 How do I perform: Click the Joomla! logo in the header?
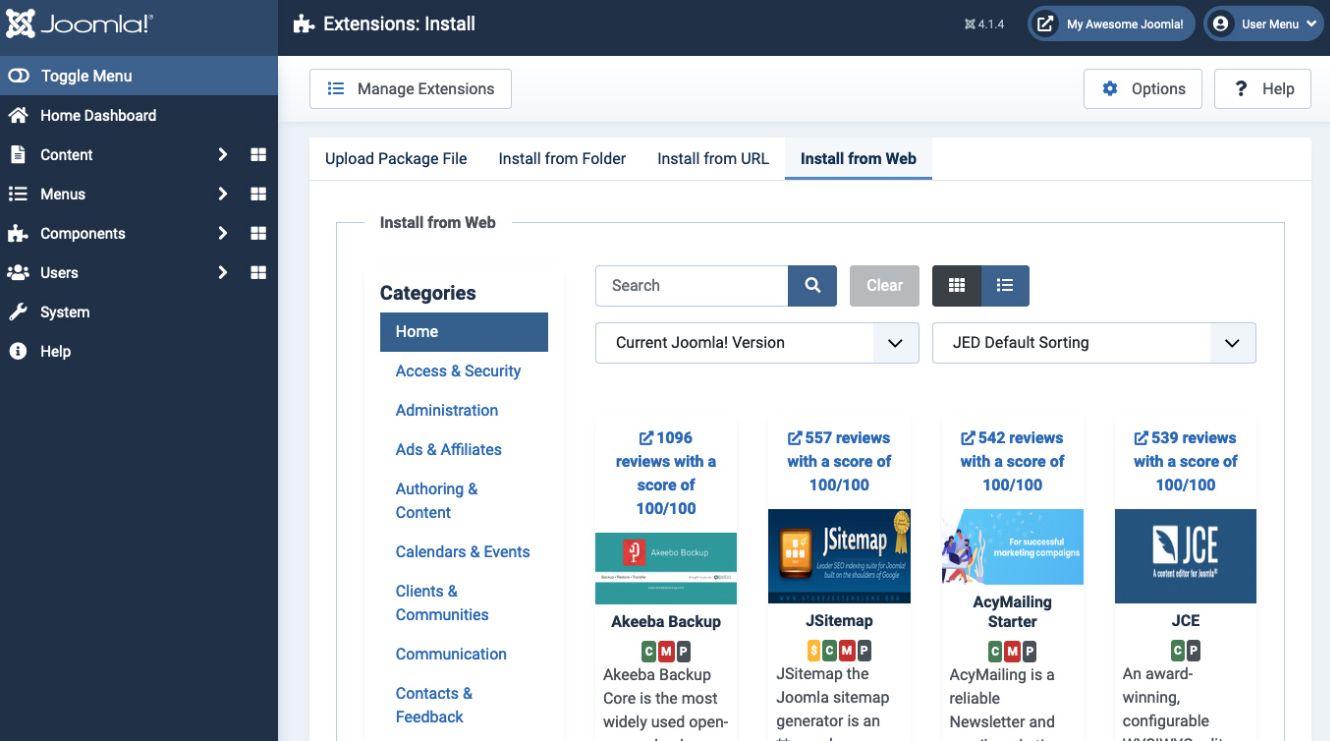(x=79, y=24)
